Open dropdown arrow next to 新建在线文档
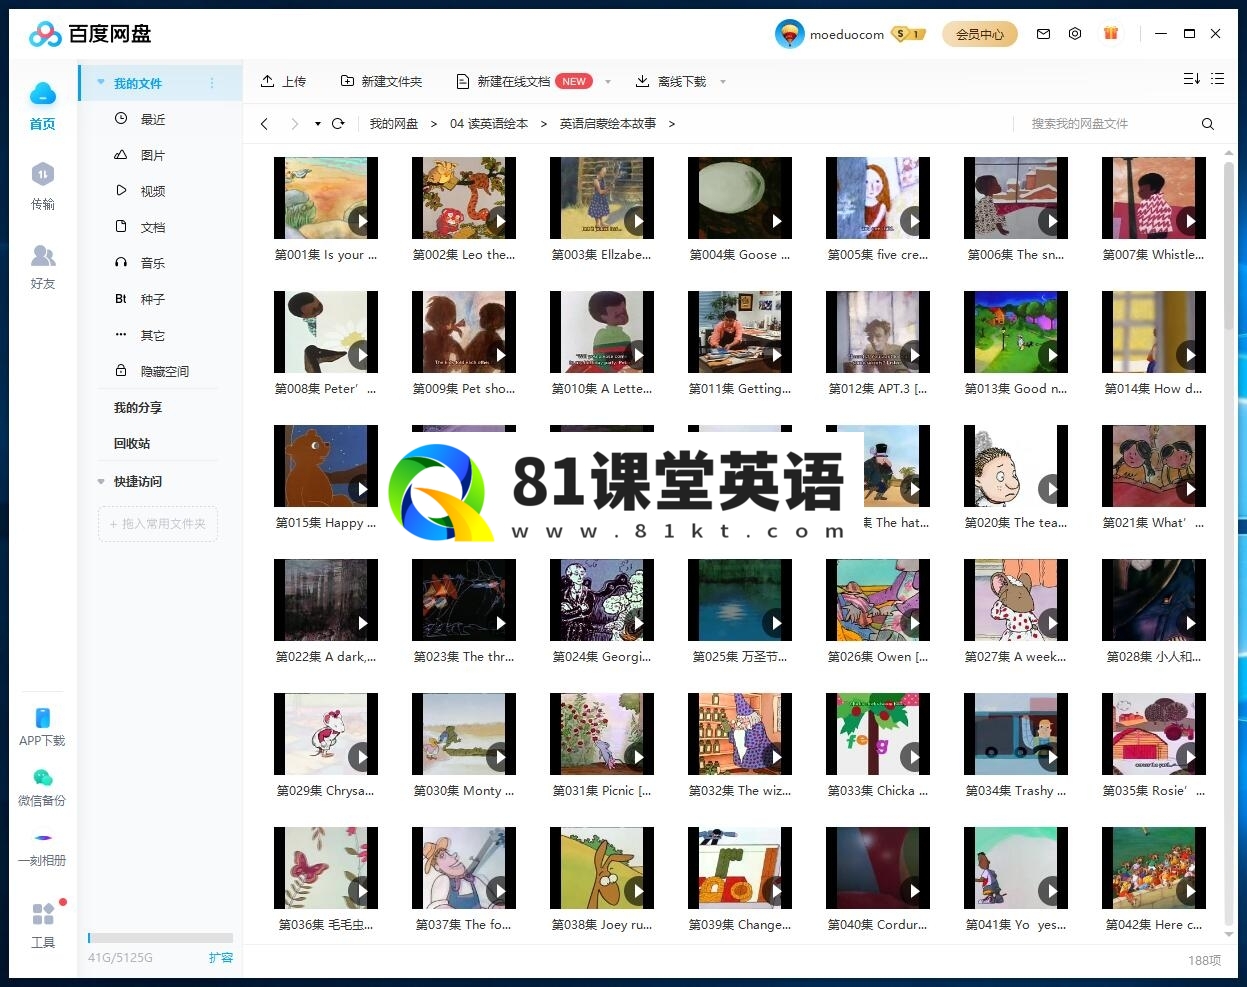Screen dimensions: 1247x987 (609, 81)
